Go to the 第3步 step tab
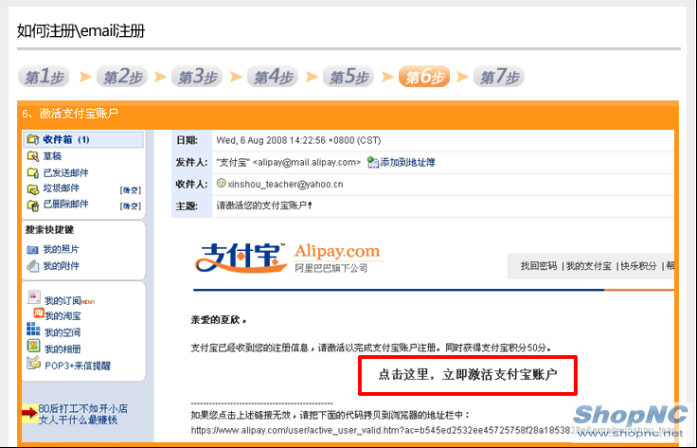 [x=197, y=76]
